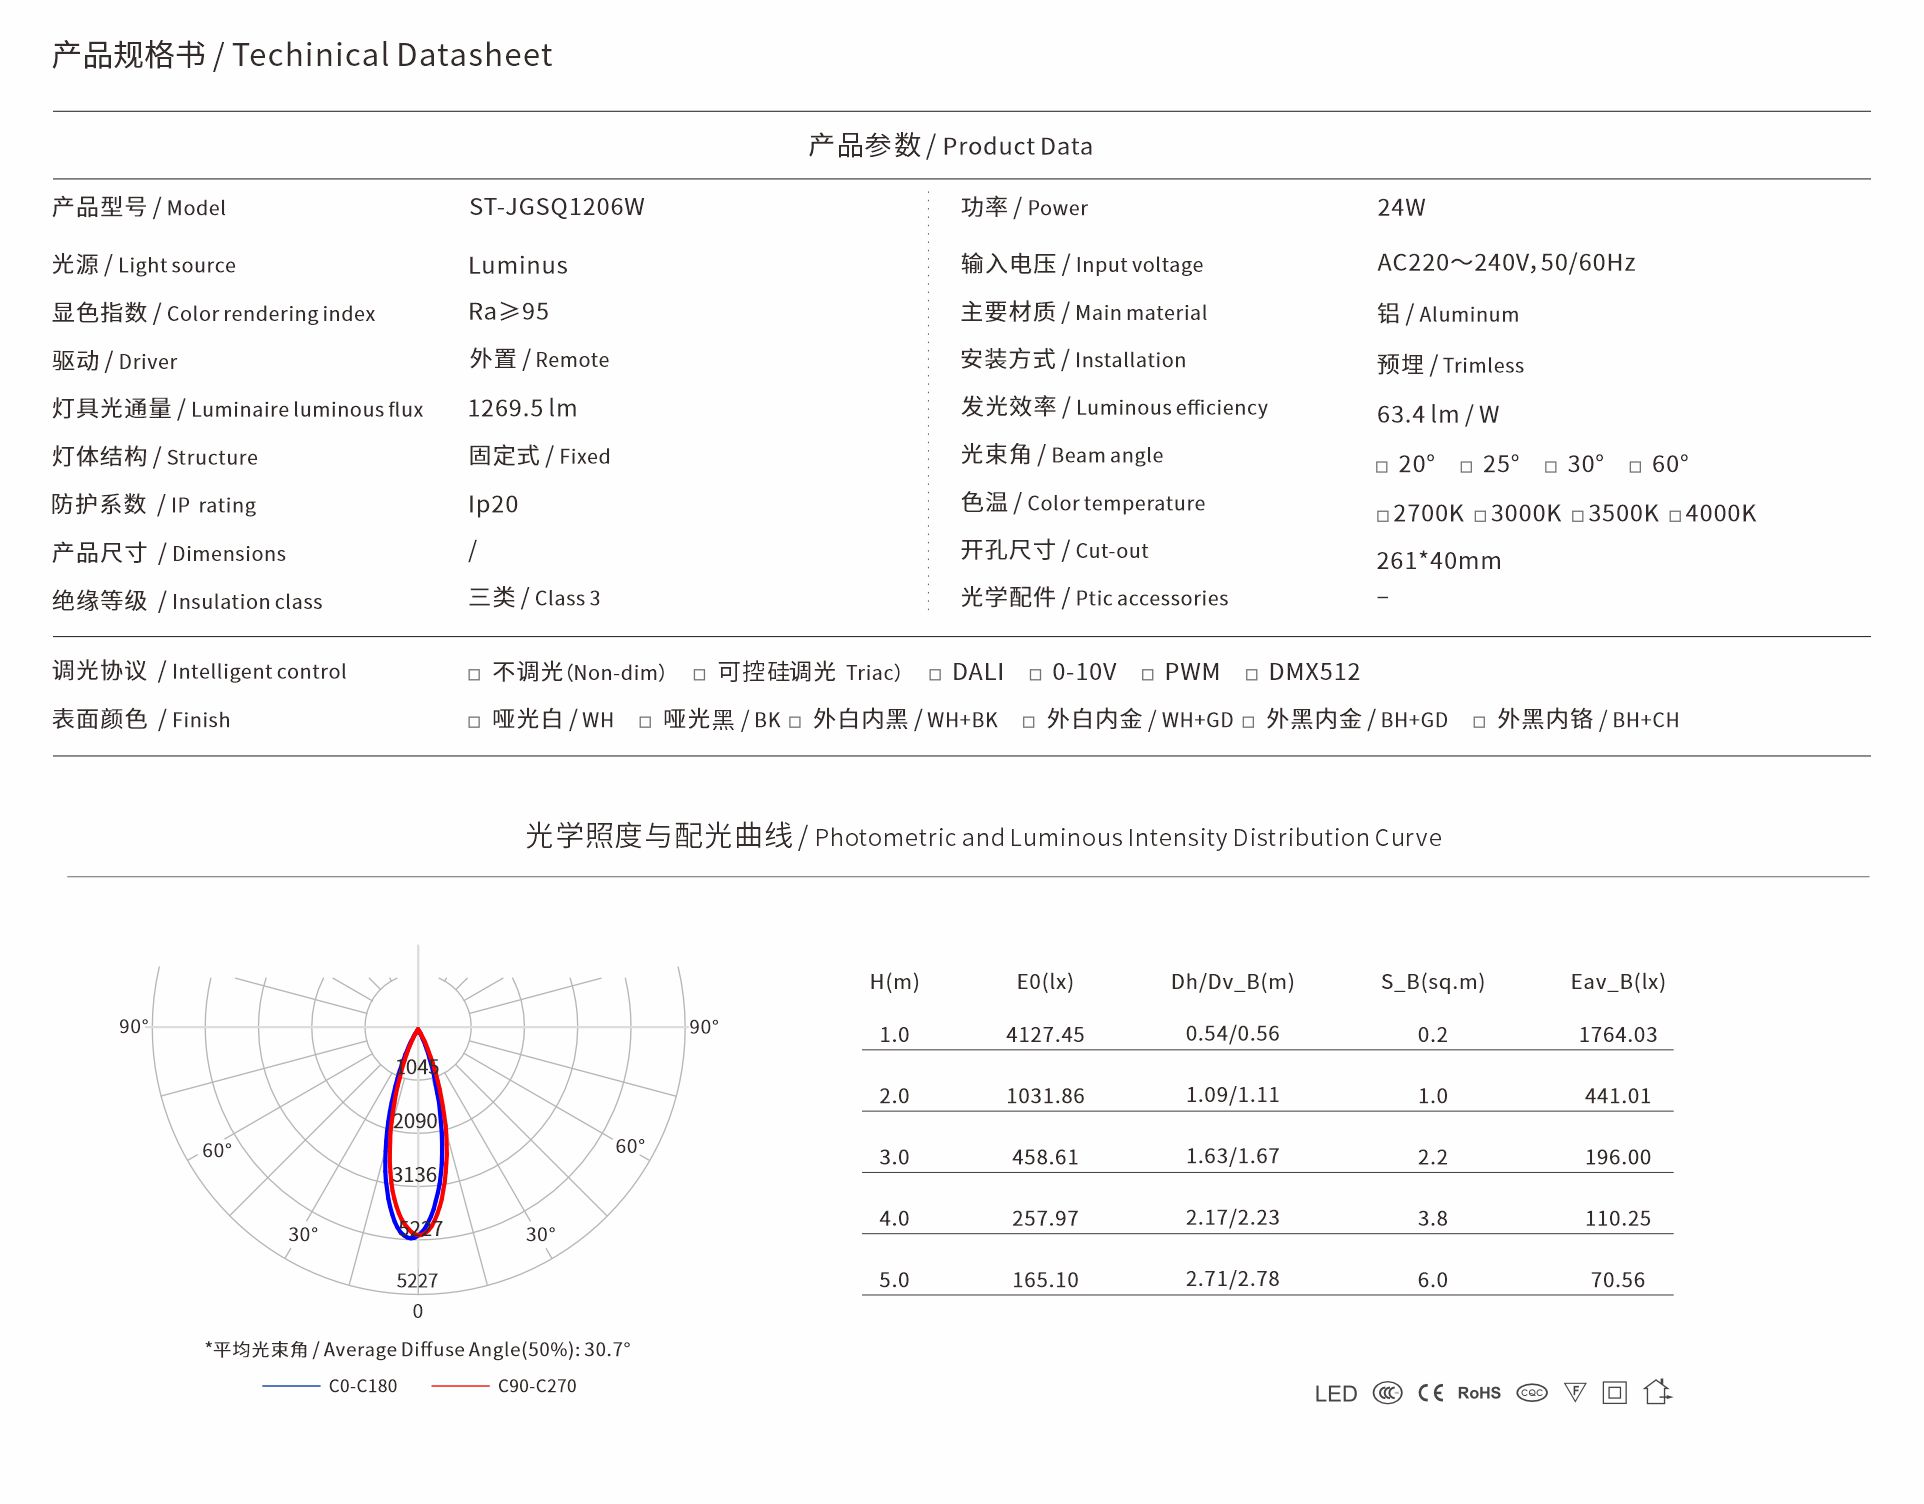
Task: Click the red C90-C270 legend line
Action: pos(460,1386)
